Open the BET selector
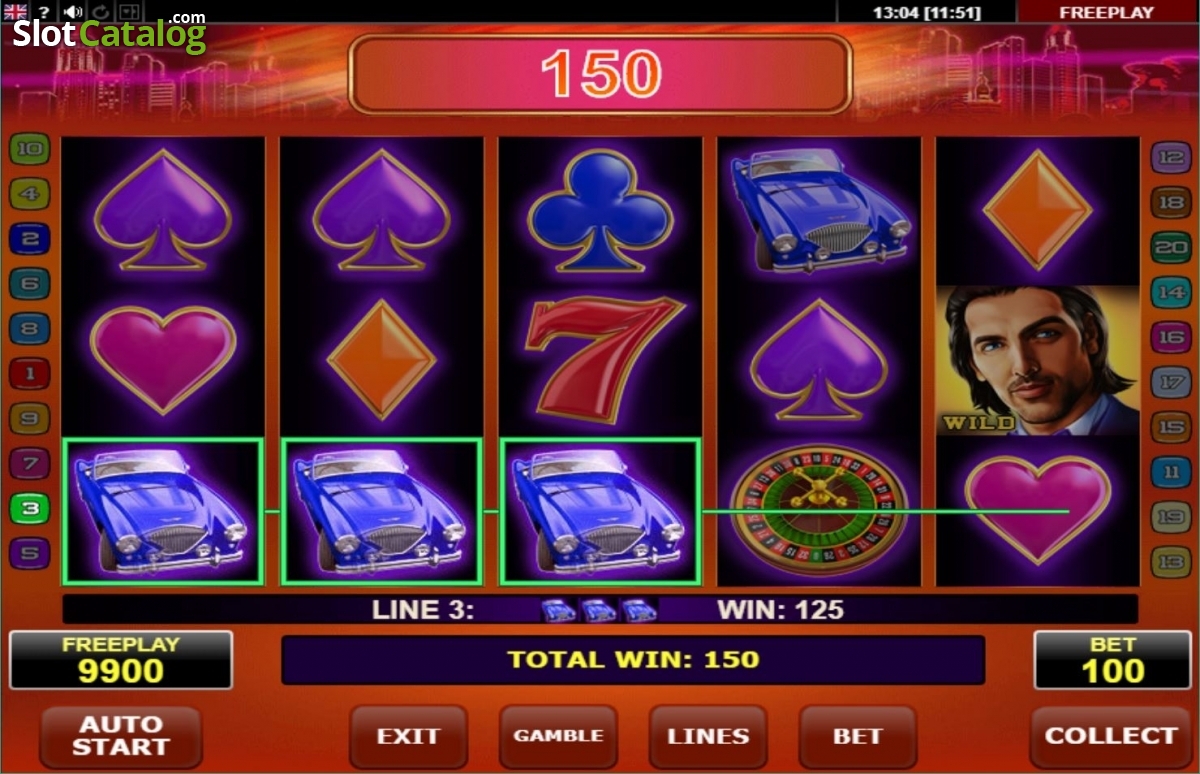The image size is (1200, 774). (x=858, y=737)
